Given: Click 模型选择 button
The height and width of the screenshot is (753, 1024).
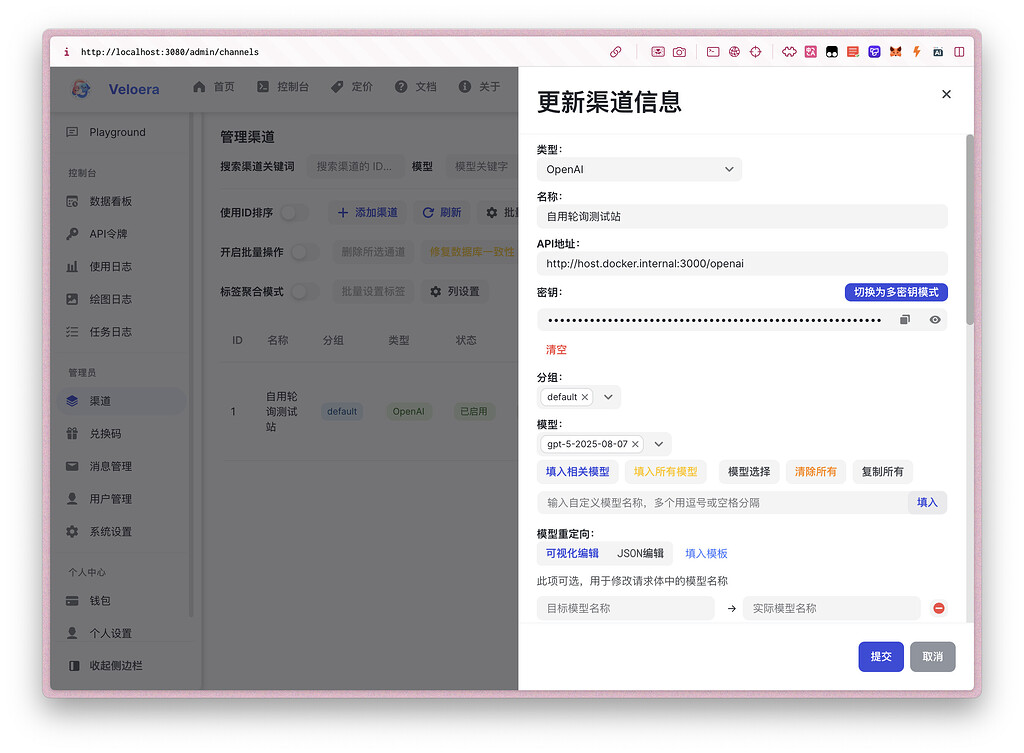Looking at the screenshot, I should coord(749,472).
